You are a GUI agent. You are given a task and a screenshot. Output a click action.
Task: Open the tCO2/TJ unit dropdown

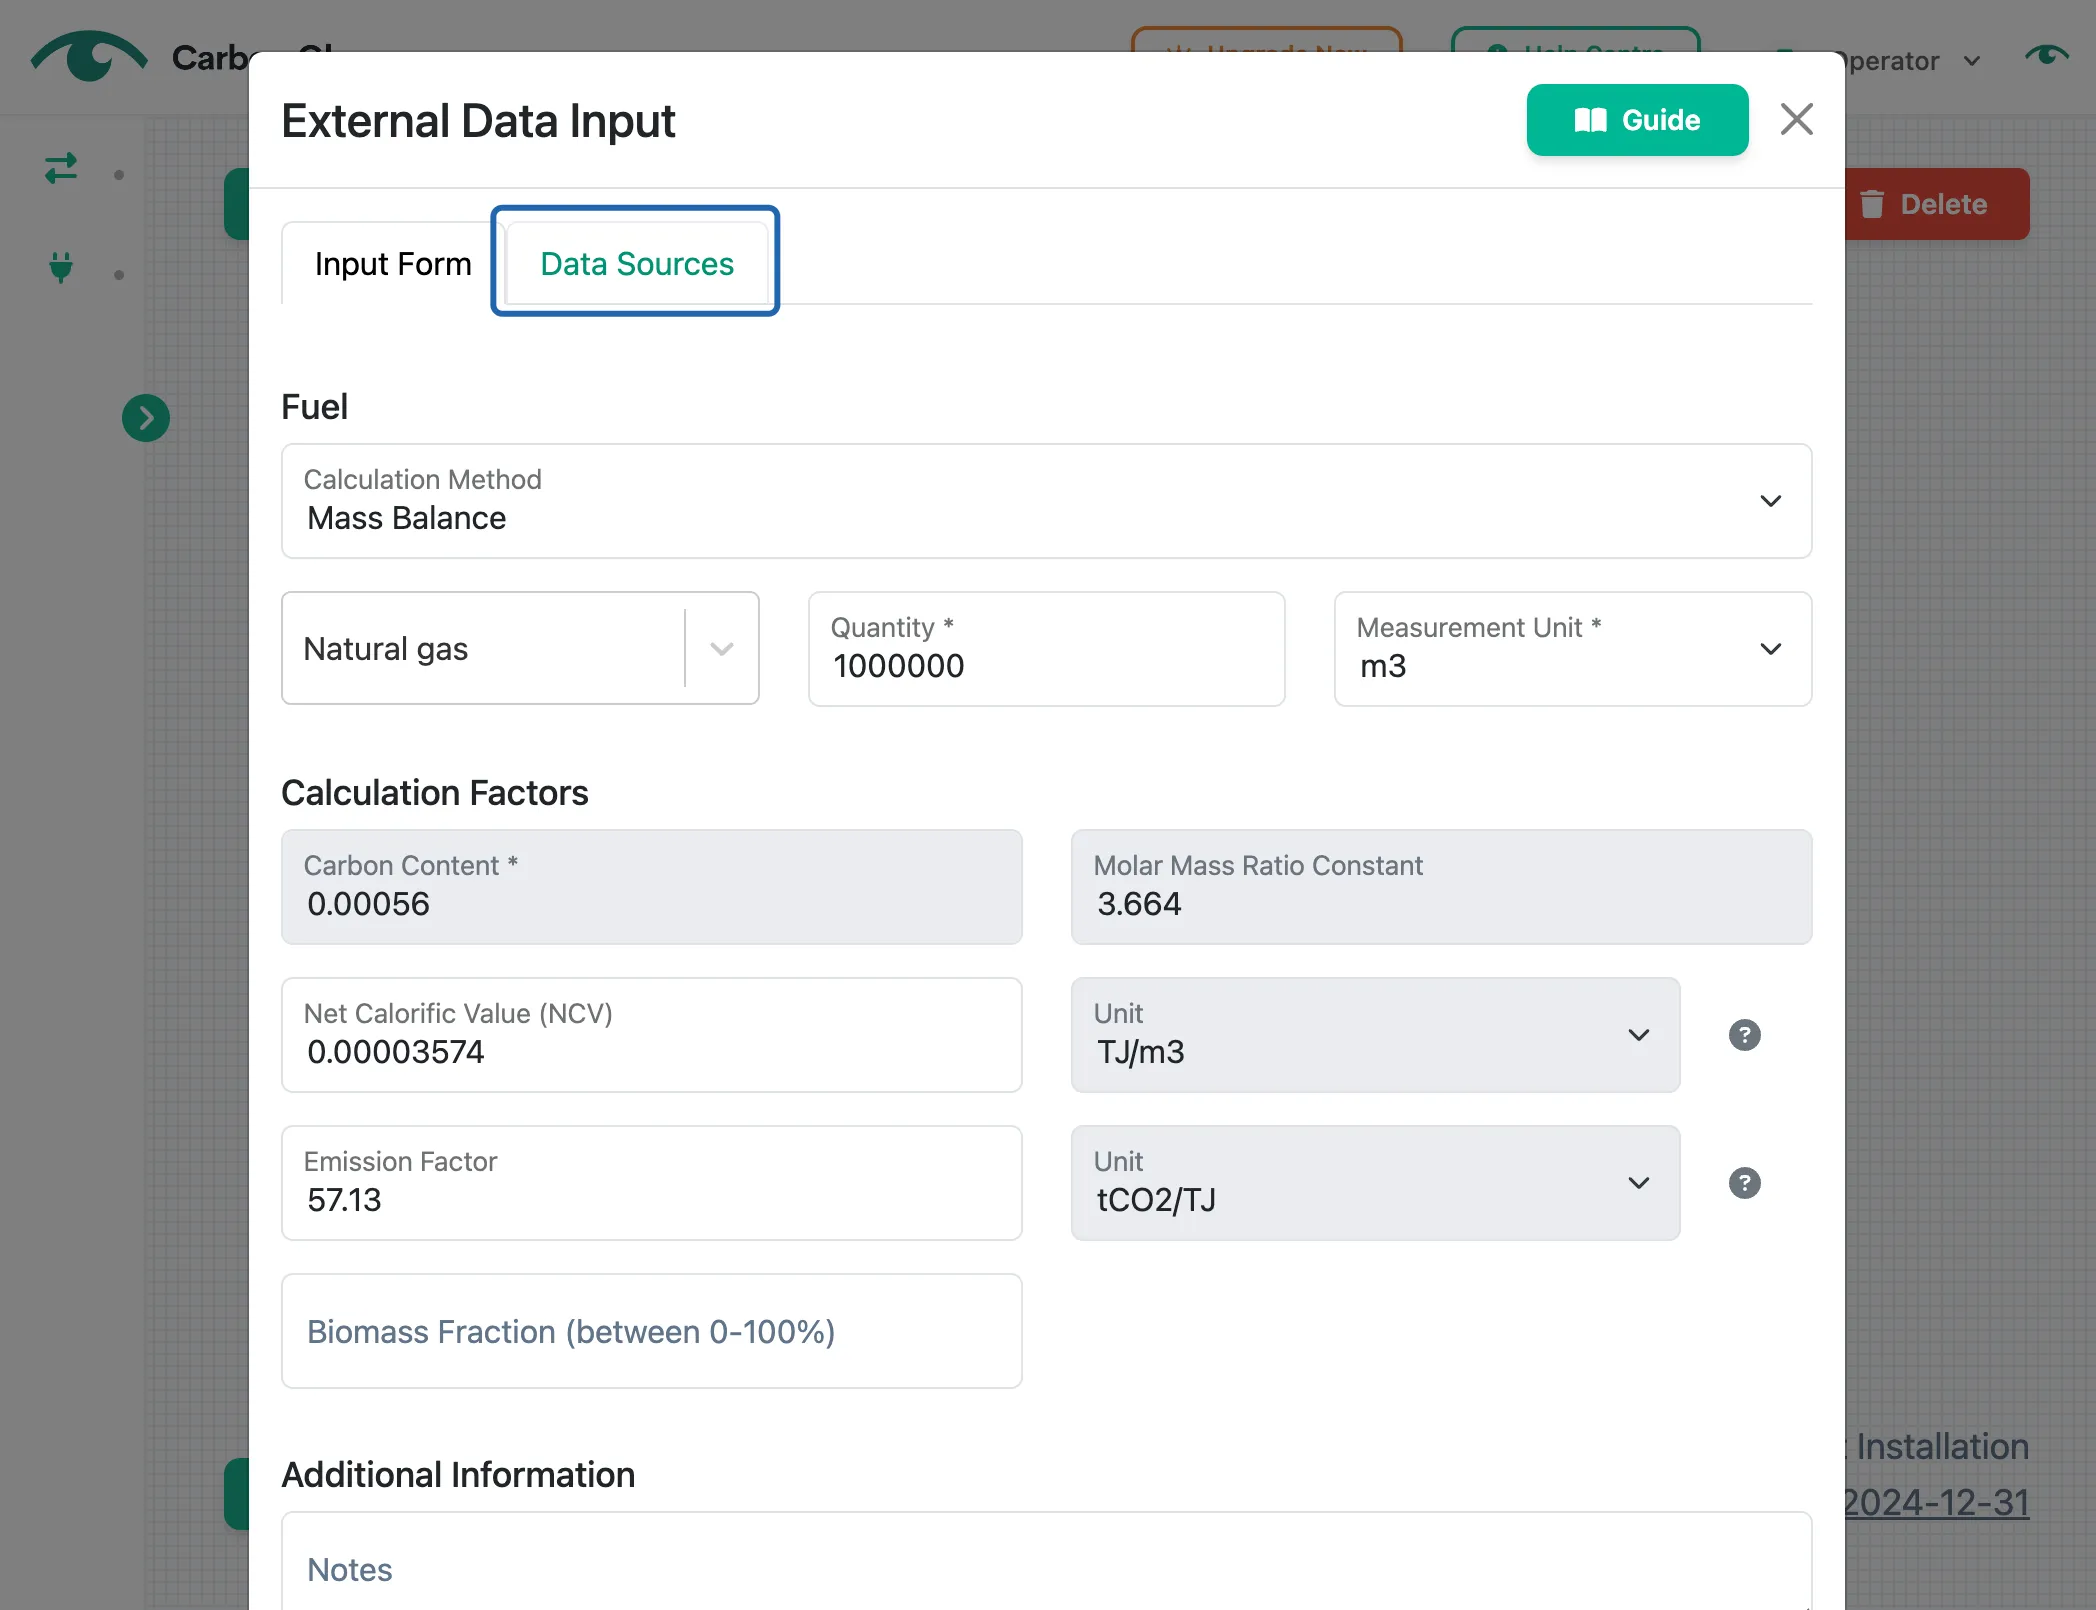pos(1375,1182)
